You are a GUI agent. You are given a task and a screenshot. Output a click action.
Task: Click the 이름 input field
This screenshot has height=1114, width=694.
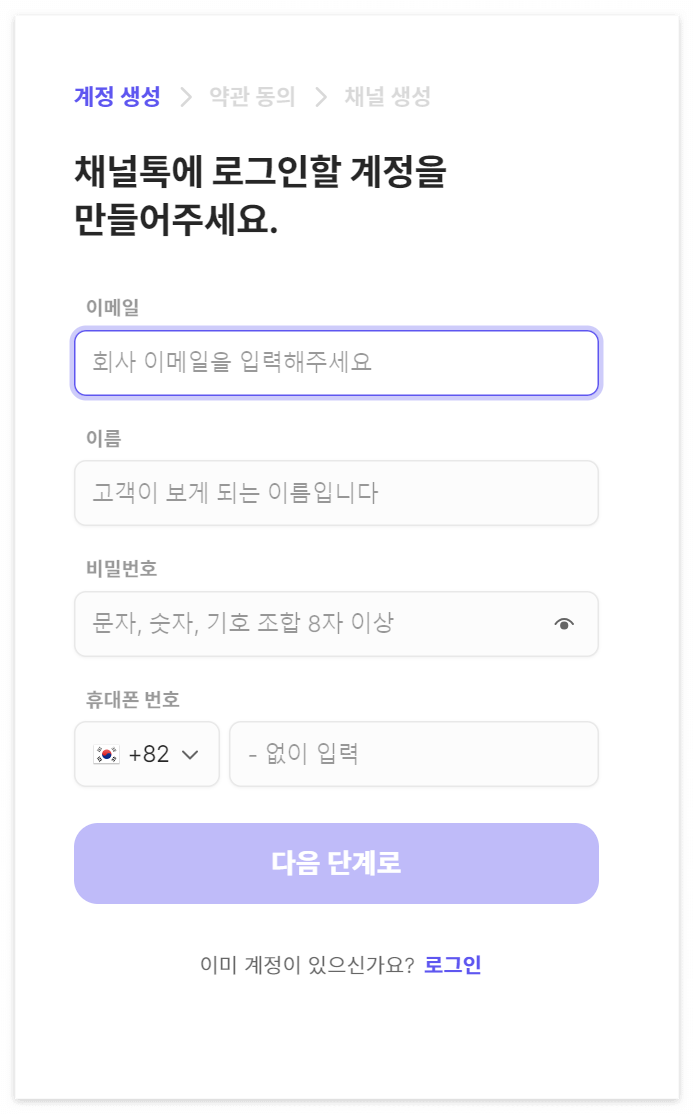pyautogui.click(x=335, y=493)
